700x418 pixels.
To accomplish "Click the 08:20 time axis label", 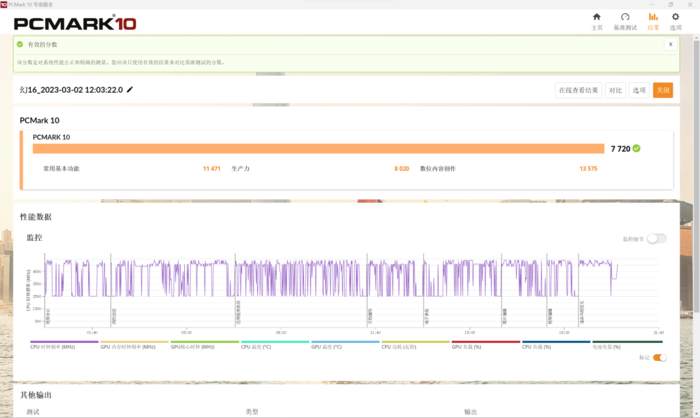I will 281,333.
